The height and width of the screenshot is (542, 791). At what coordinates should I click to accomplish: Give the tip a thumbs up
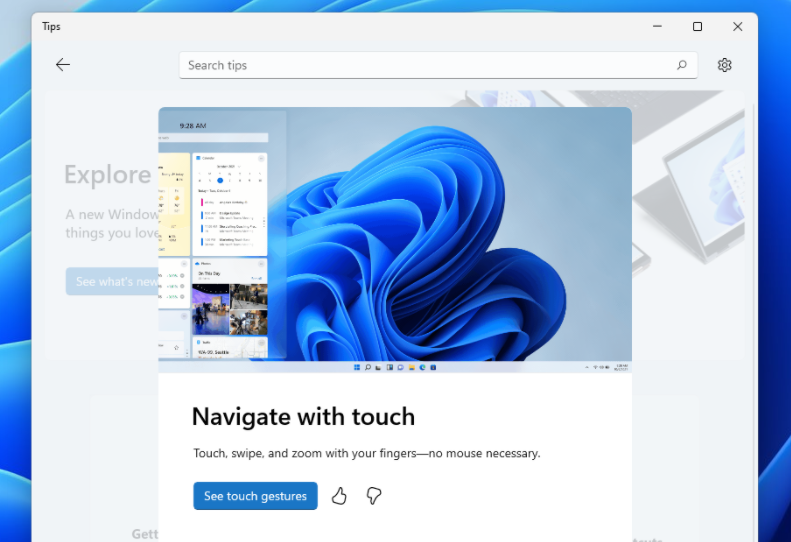coord(339,496)
